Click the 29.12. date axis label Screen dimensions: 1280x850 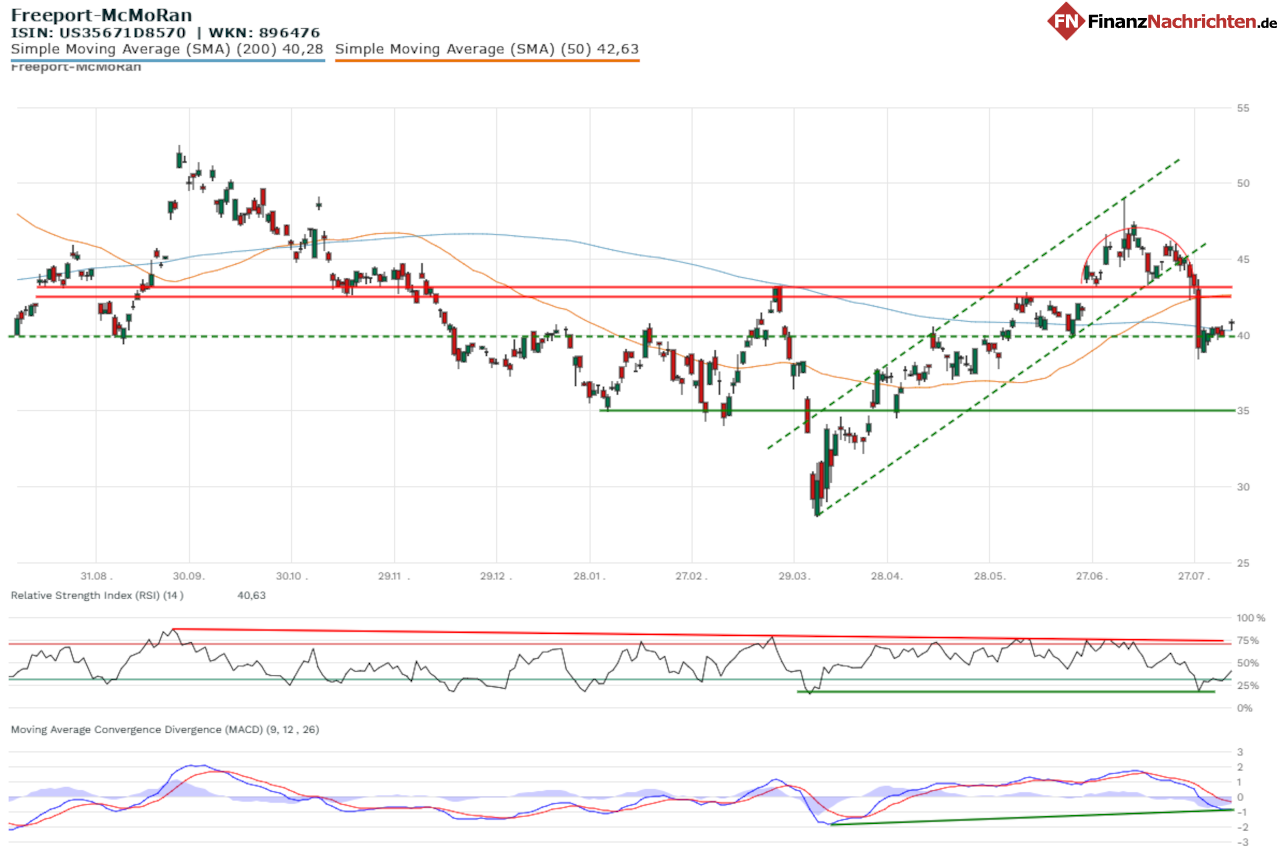pos(495,577)
